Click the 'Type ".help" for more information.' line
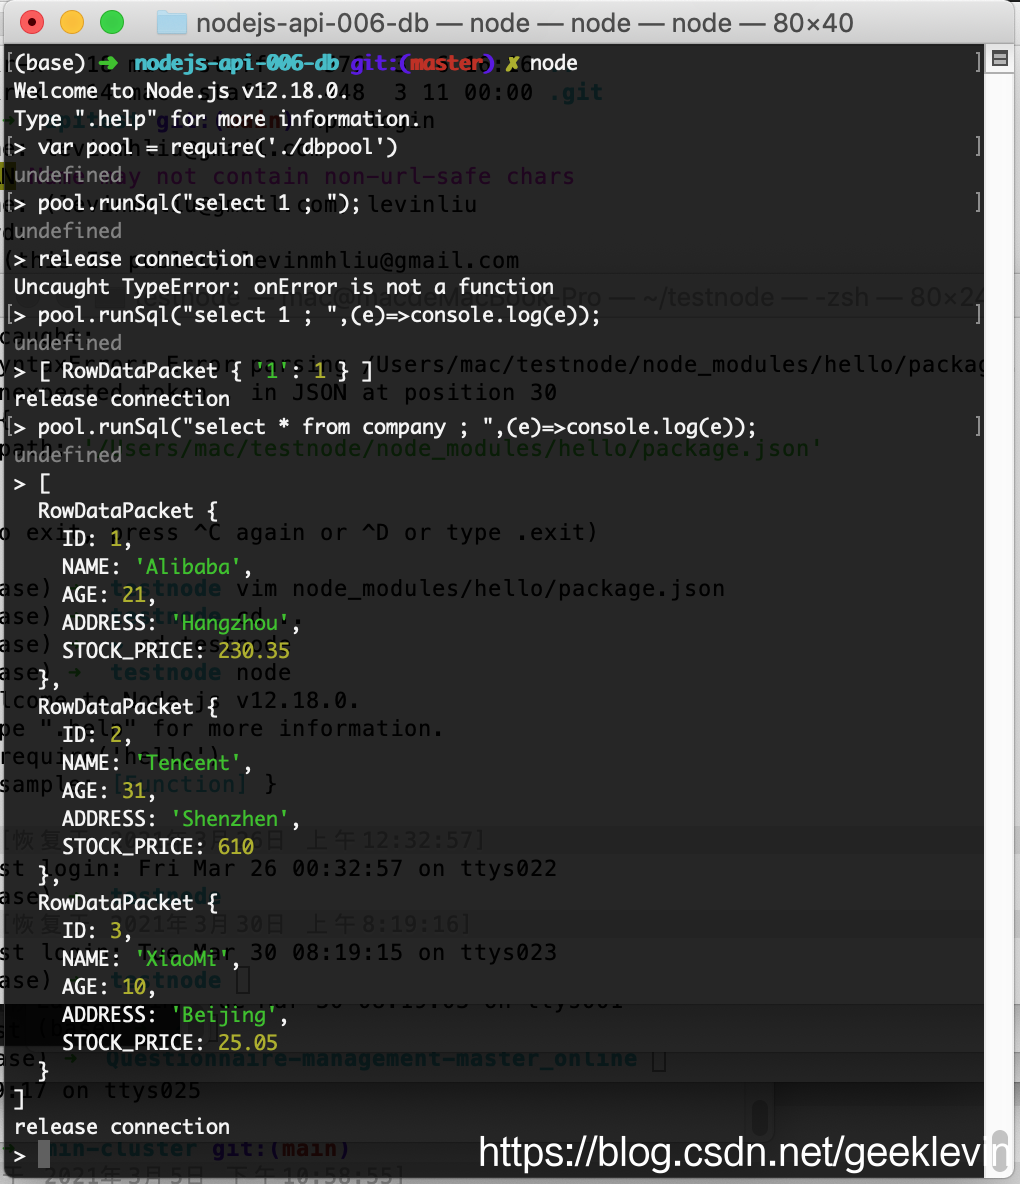This screenshot has height=1184, width=1020. [x=217, y=119]
